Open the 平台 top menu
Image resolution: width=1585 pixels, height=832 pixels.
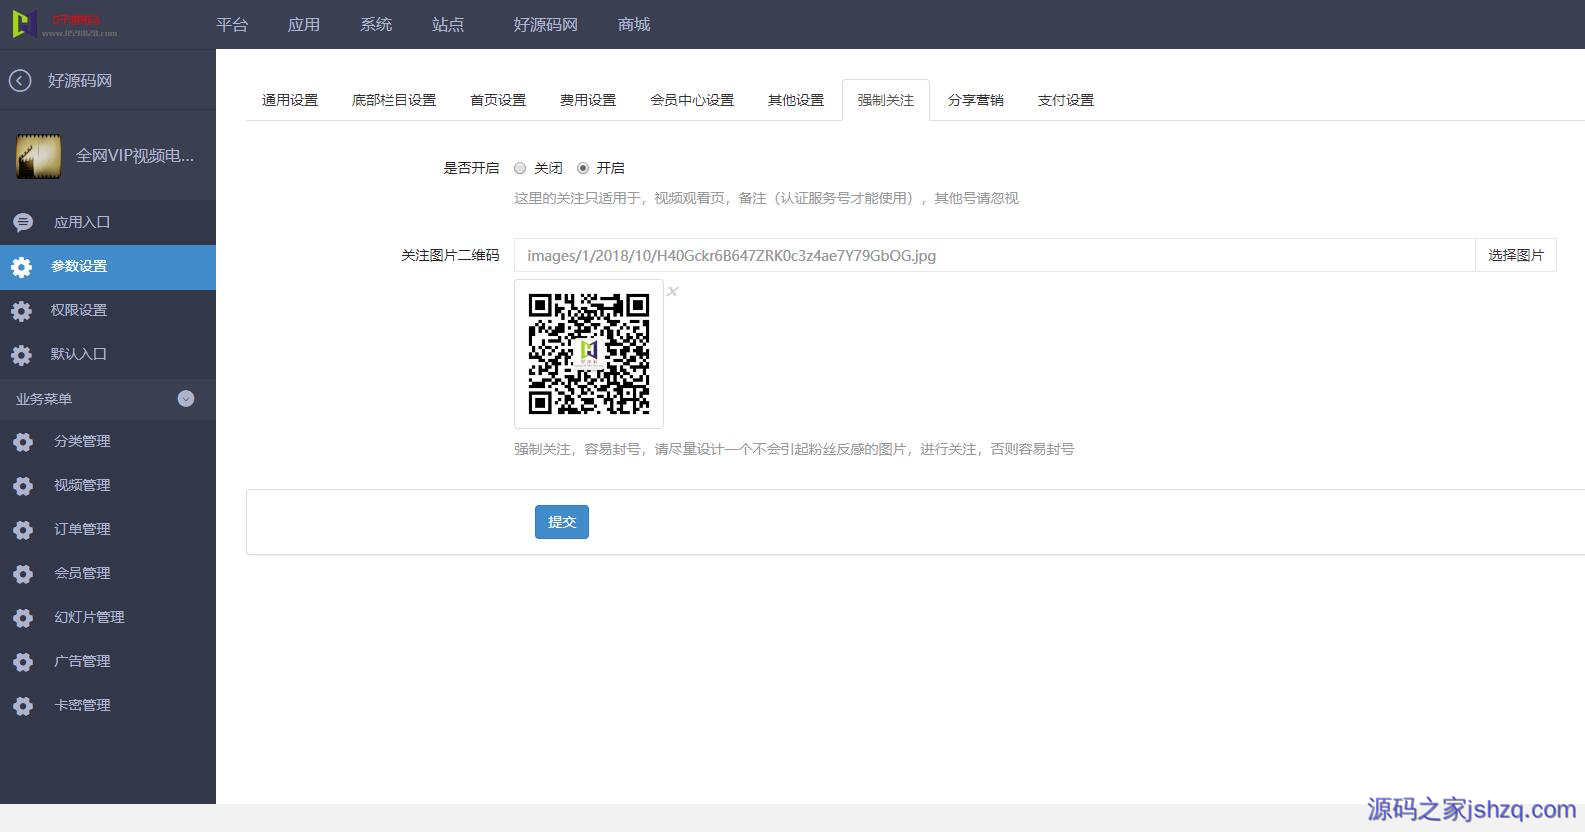click(x=232, y=24)
